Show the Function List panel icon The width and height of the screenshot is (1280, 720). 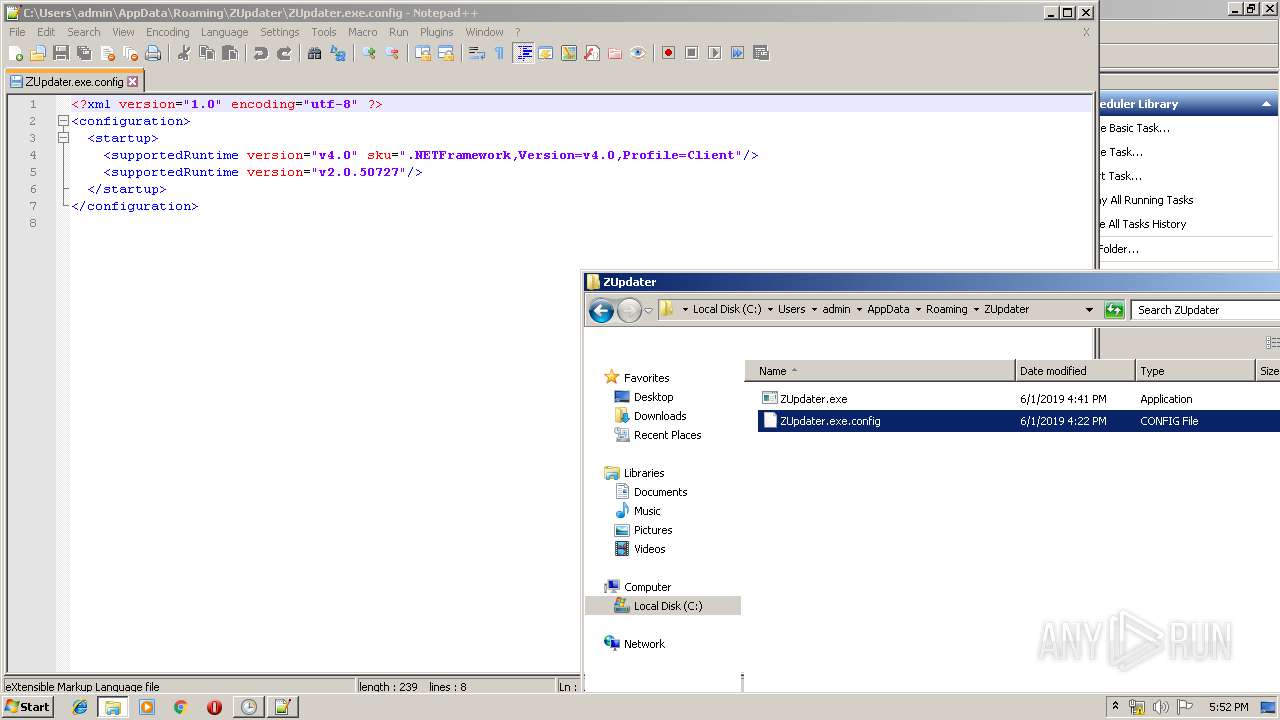pyautogui.click(x=592, y=53)
